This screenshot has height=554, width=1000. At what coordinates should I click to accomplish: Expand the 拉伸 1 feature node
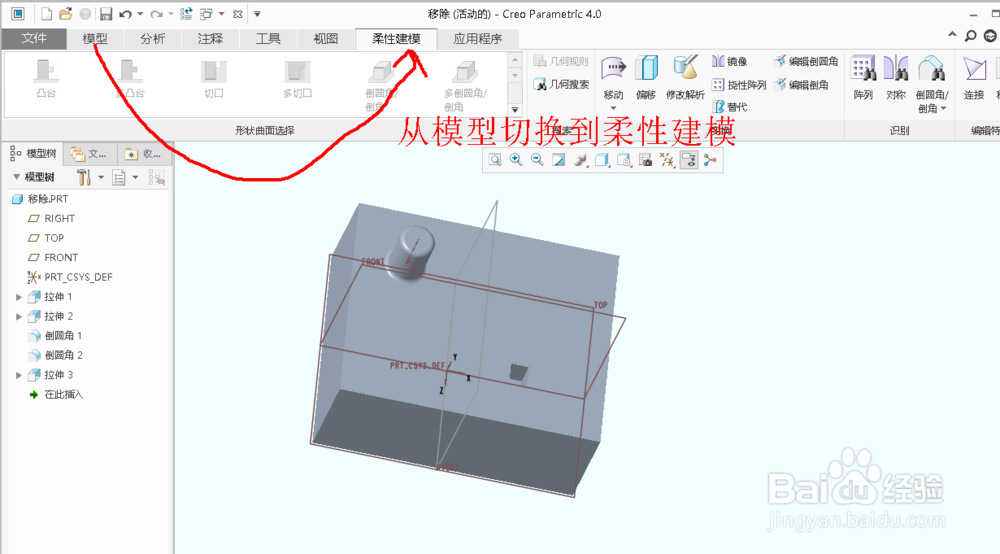pos(19,297)
